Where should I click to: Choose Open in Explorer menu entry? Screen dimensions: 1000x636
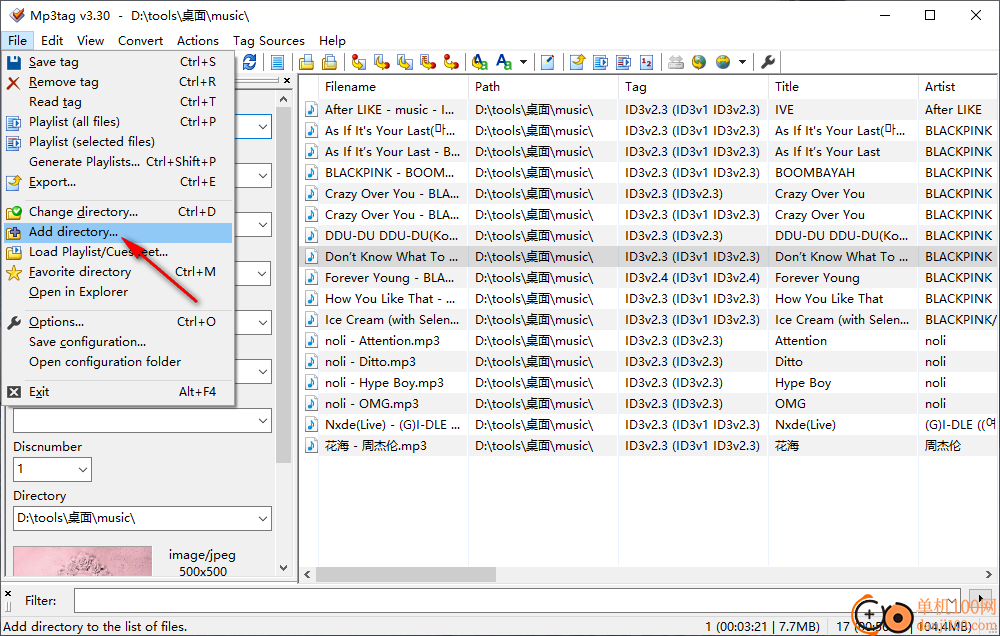click(x=119, y=292)
